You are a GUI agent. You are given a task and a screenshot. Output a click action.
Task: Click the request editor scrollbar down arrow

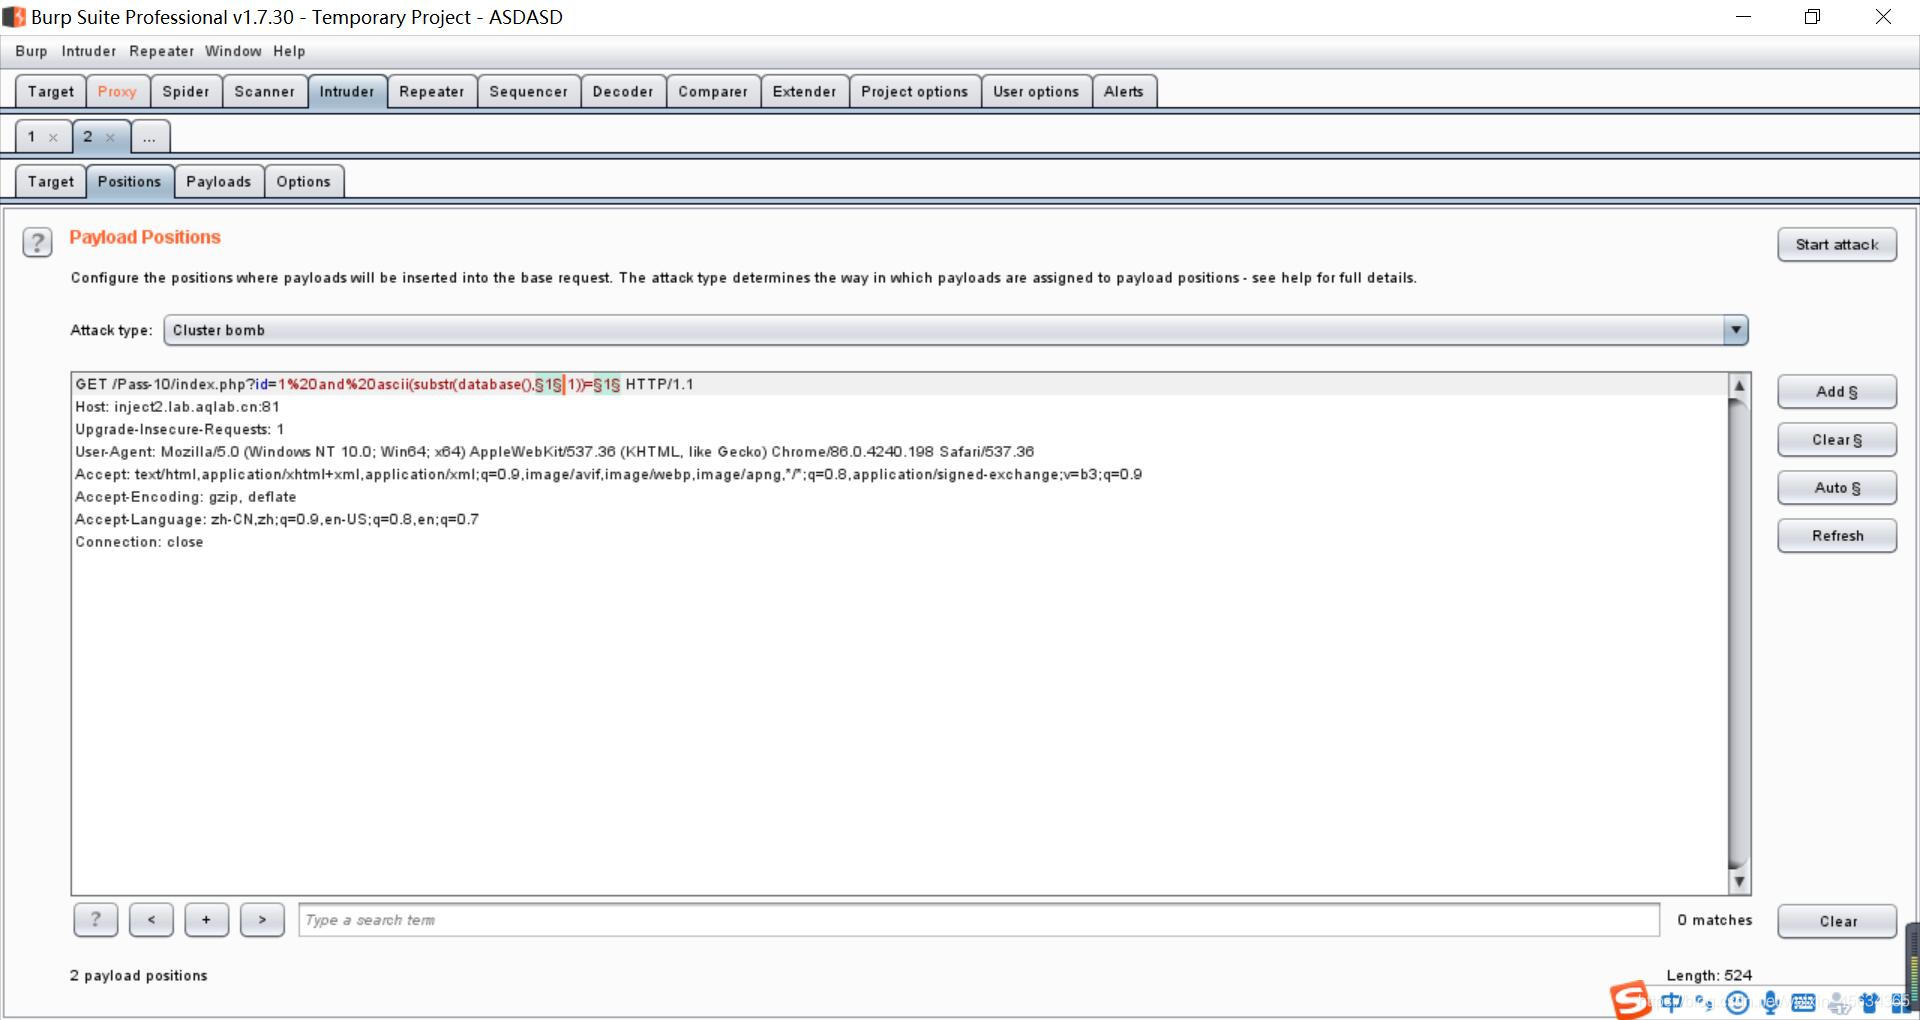click(1739, 881)
